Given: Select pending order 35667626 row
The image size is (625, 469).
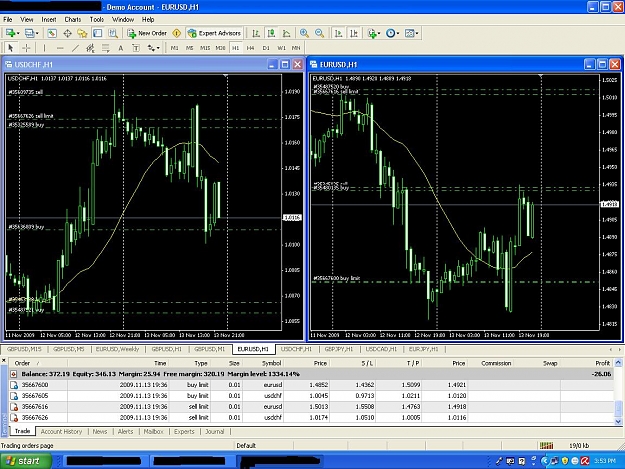Looking at the screenshot, I should point(311,418).
